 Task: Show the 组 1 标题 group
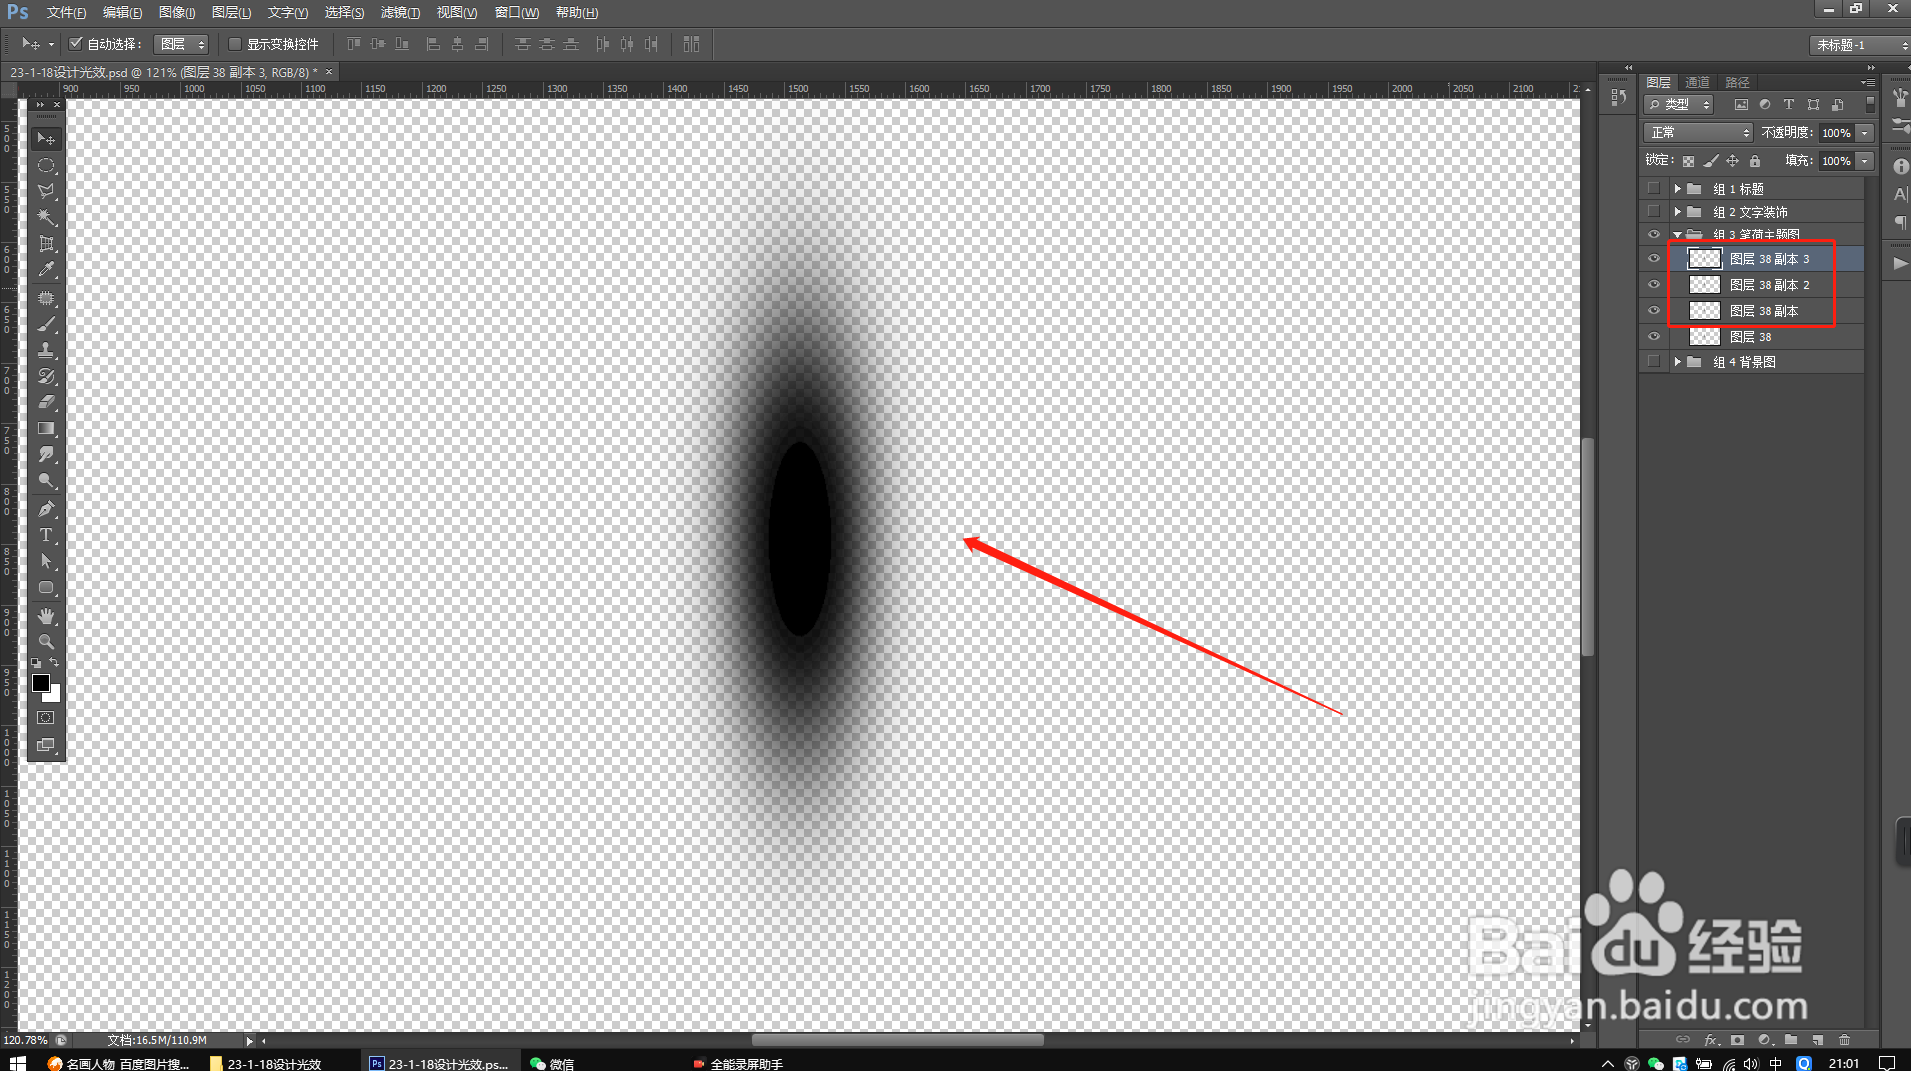point(1653,188)
